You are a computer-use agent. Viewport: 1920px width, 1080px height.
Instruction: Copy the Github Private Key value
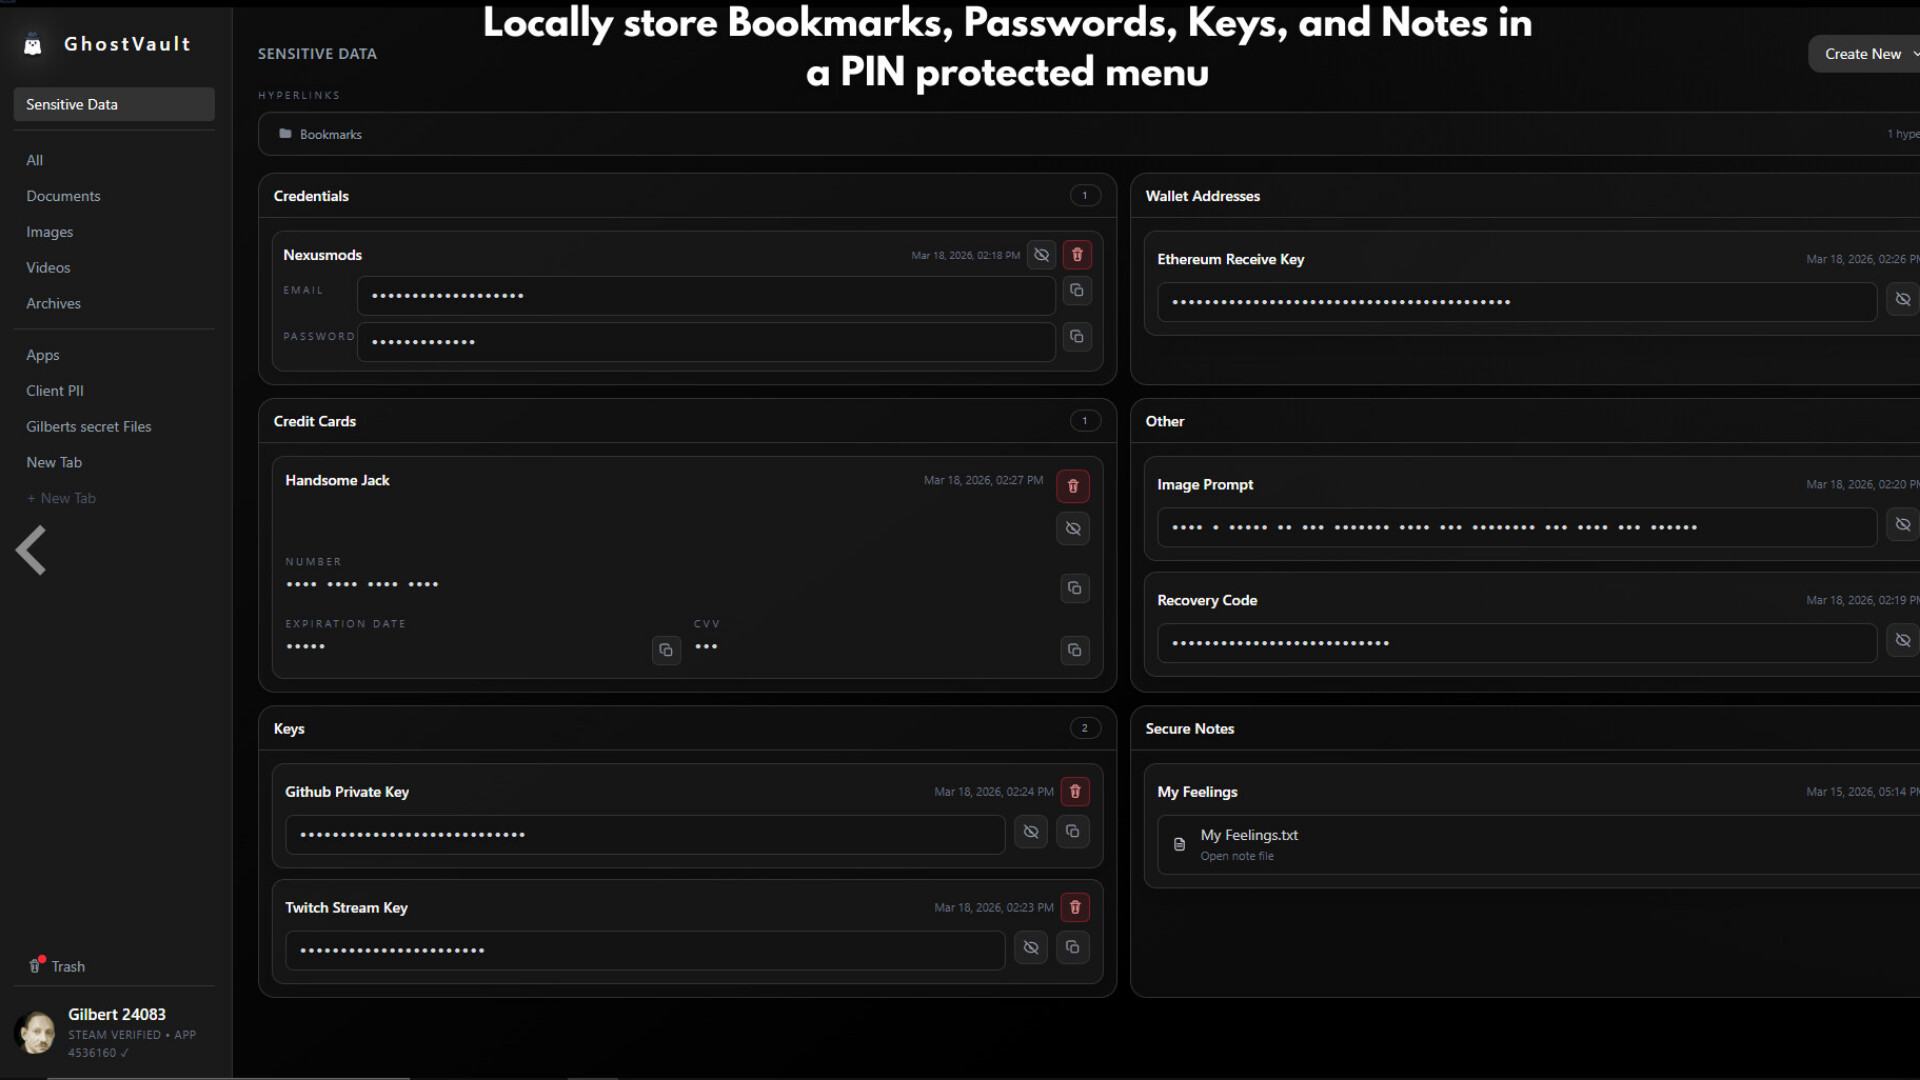click(1073, 831)
